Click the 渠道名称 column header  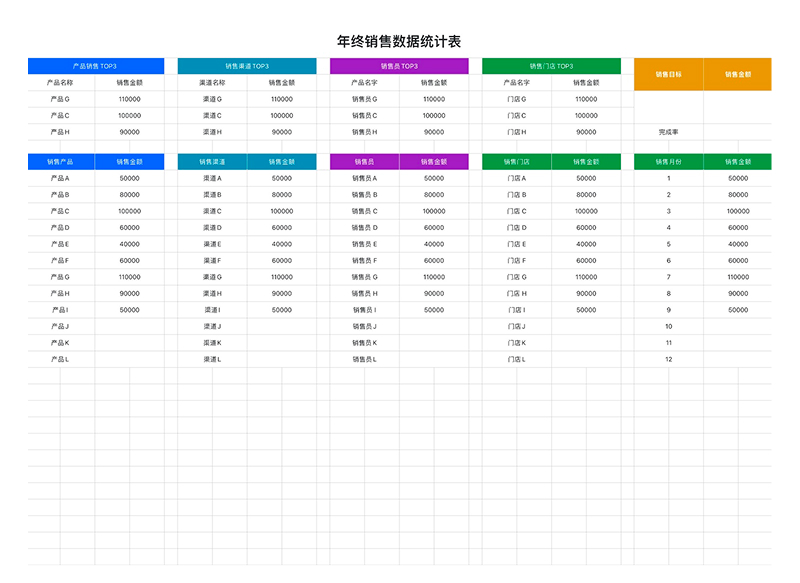point(212,83)
